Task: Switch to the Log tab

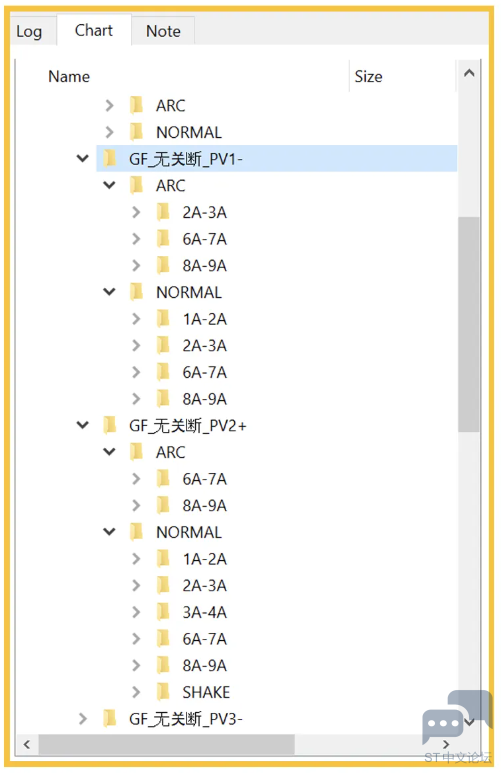Action: tap(29, 32)
